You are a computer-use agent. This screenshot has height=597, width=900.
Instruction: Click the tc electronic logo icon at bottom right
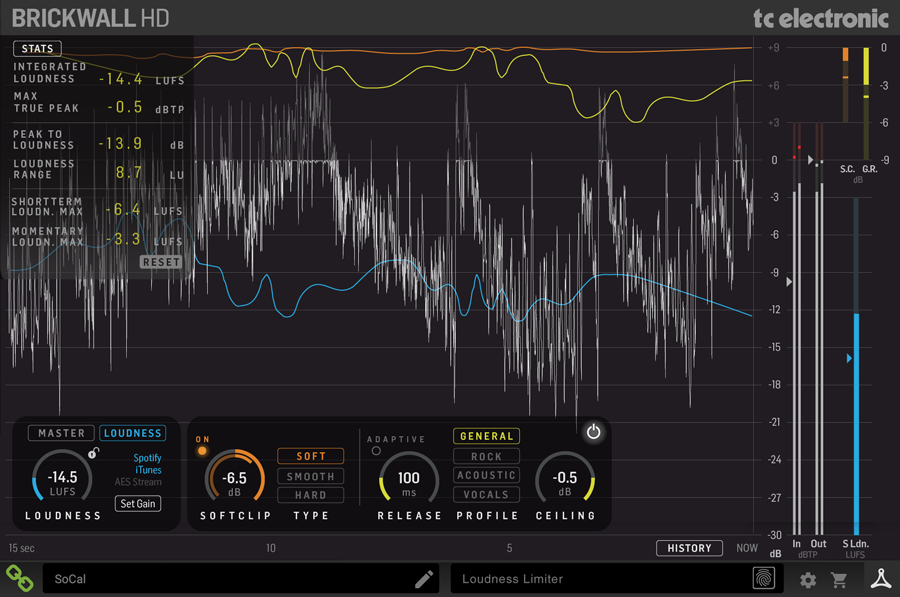click(x=879, y=578)
